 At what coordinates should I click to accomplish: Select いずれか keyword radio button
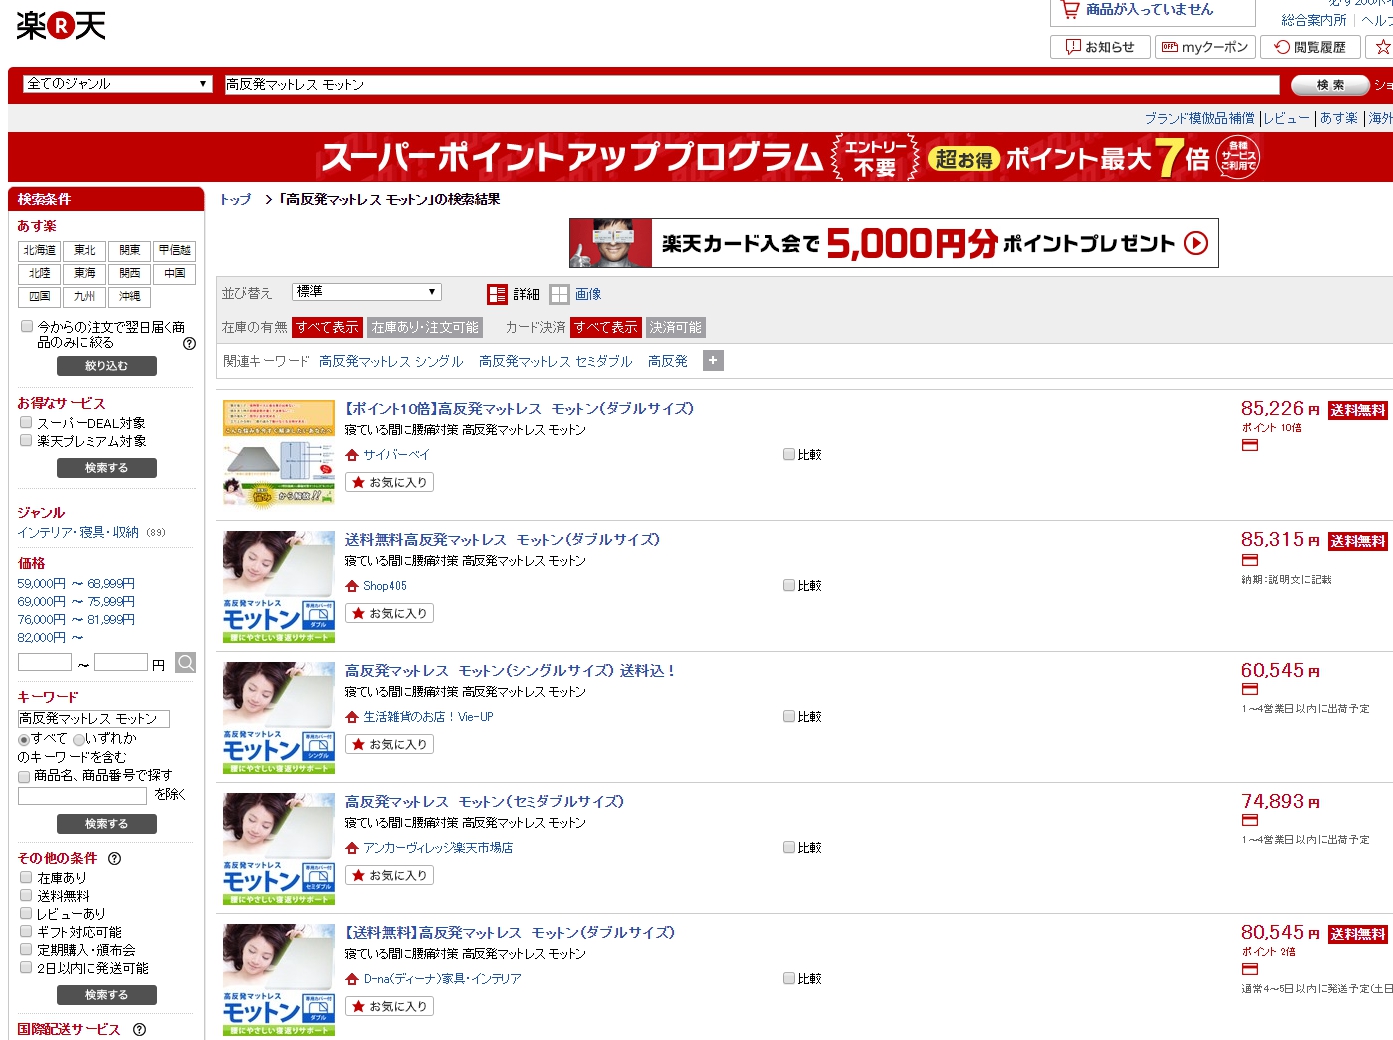pyautogui.click(x=79, y=739)
